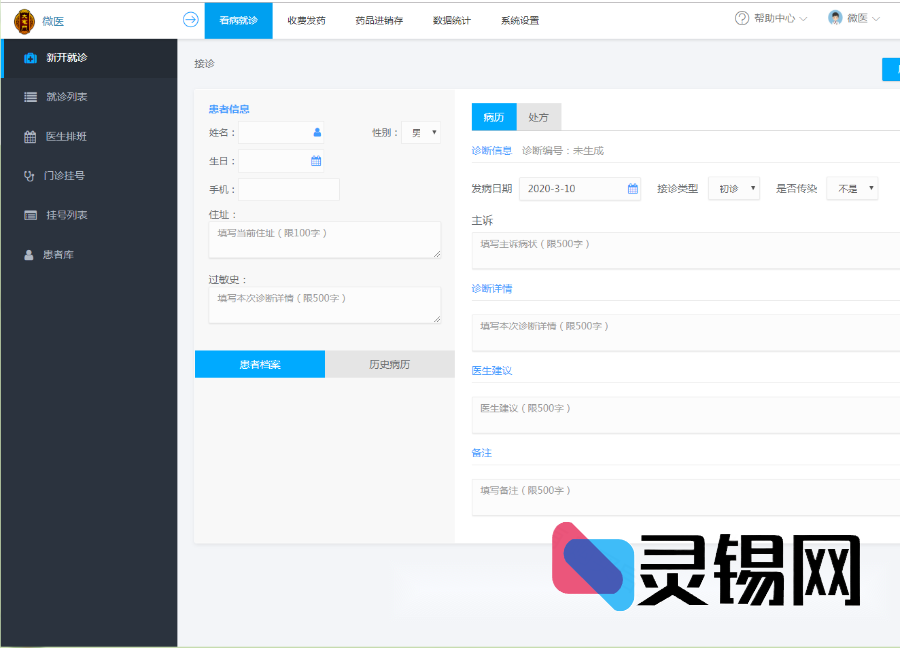The width and height of the screenshot is (900, 648).
Task: Click the 挂号列表 table icon
Action: pyautogui.click(x=30, y=215)
